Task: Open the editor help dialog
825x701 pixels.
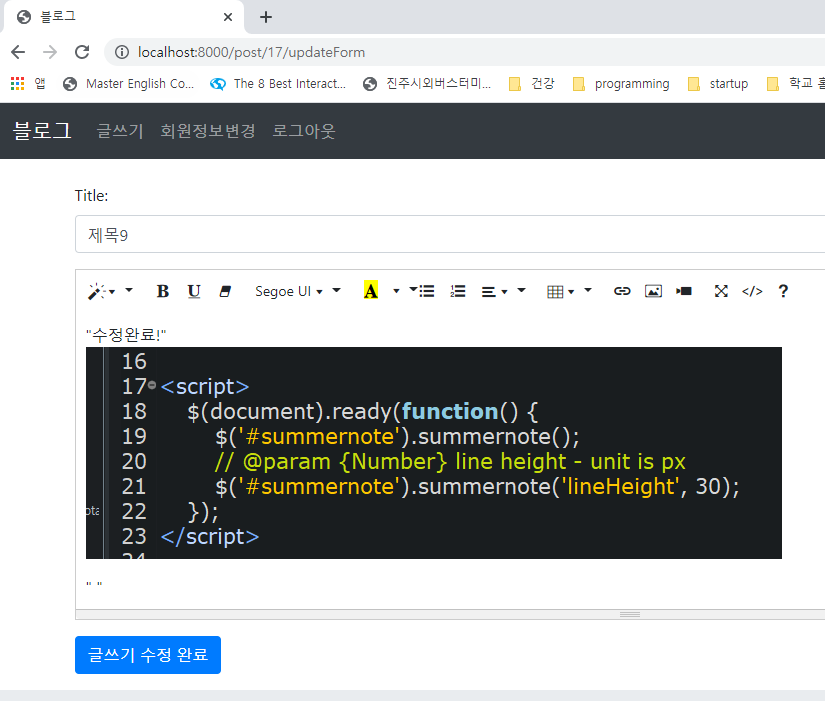Action: (x=783, y=291)
